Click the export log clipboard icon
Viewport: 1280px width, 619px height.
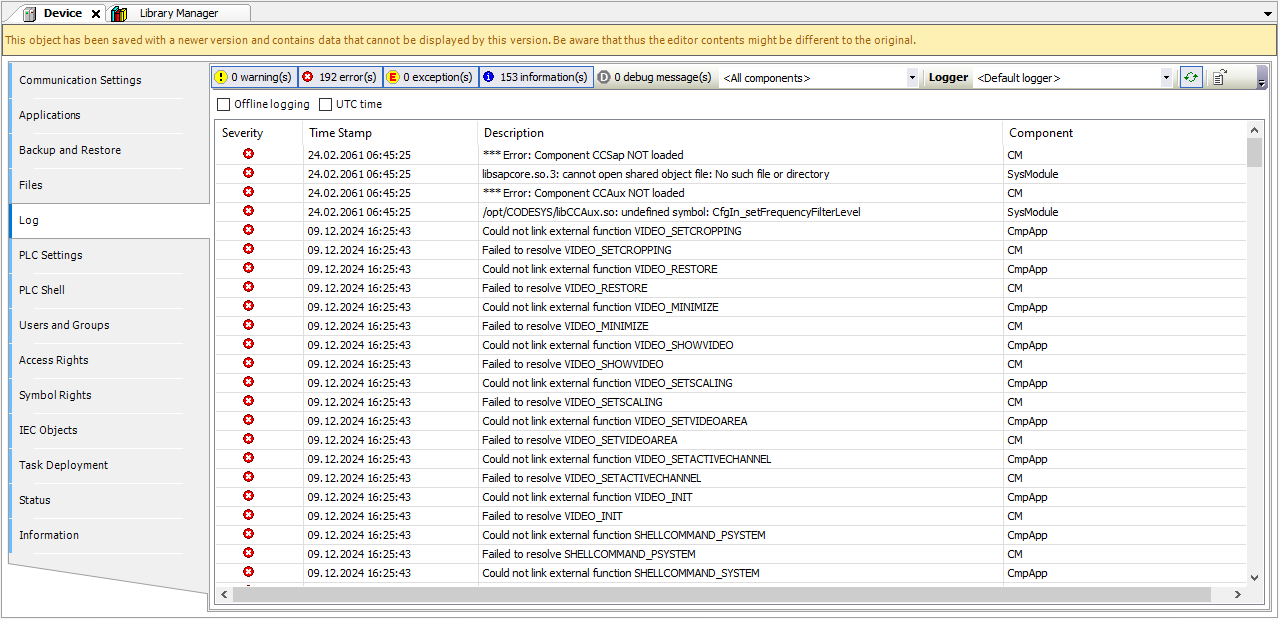(1220, 77)
